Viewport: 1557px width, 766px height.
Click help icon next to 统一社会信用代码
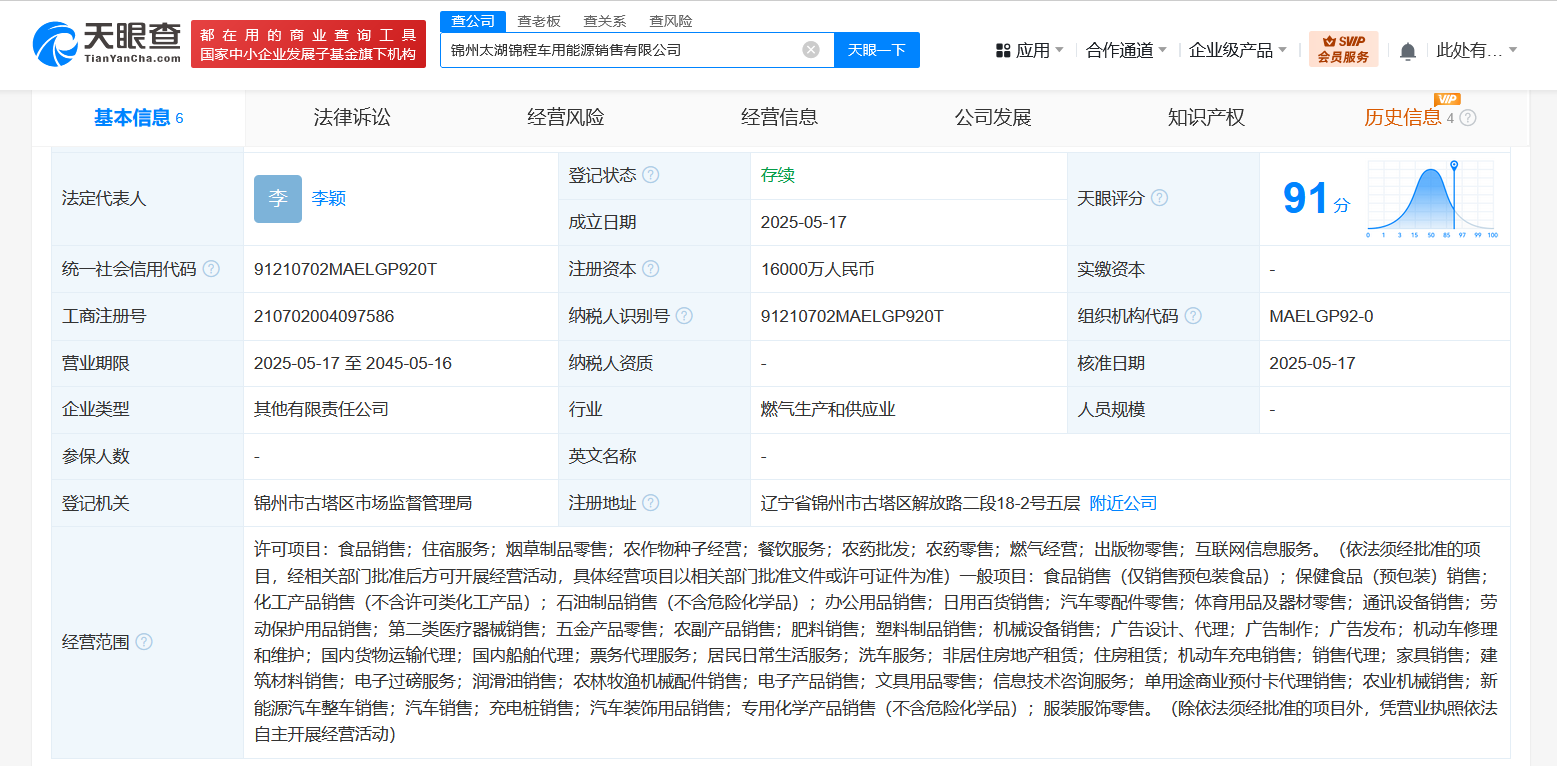[x=211, y=269]
